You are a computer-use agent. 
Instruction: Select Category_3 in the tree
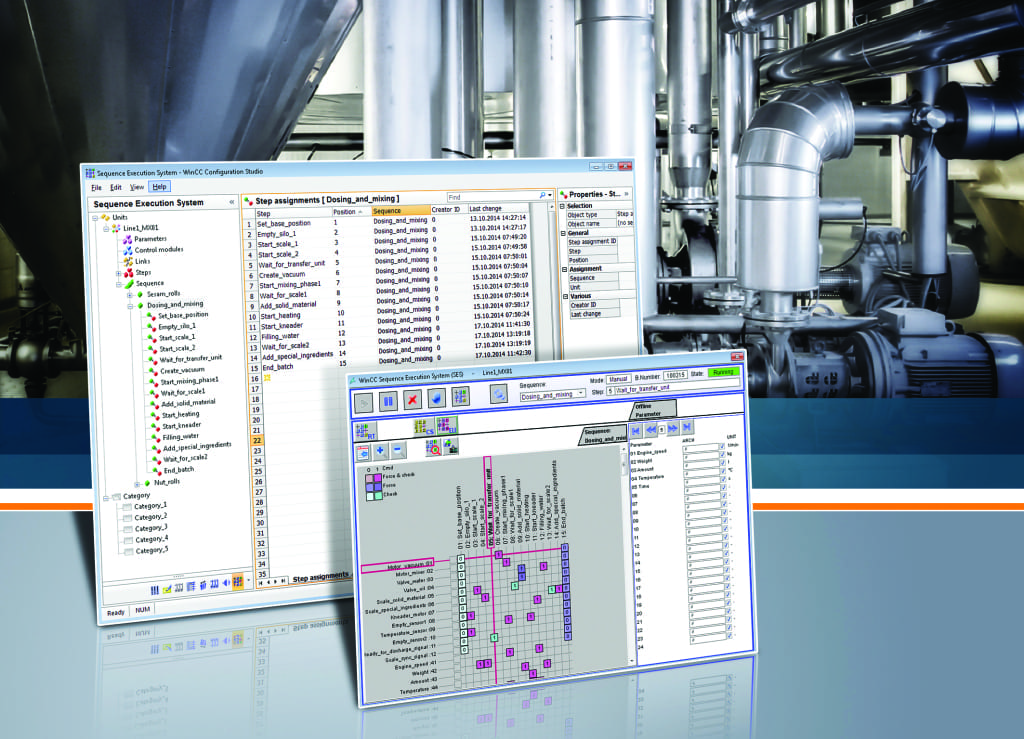click(151, 527)
